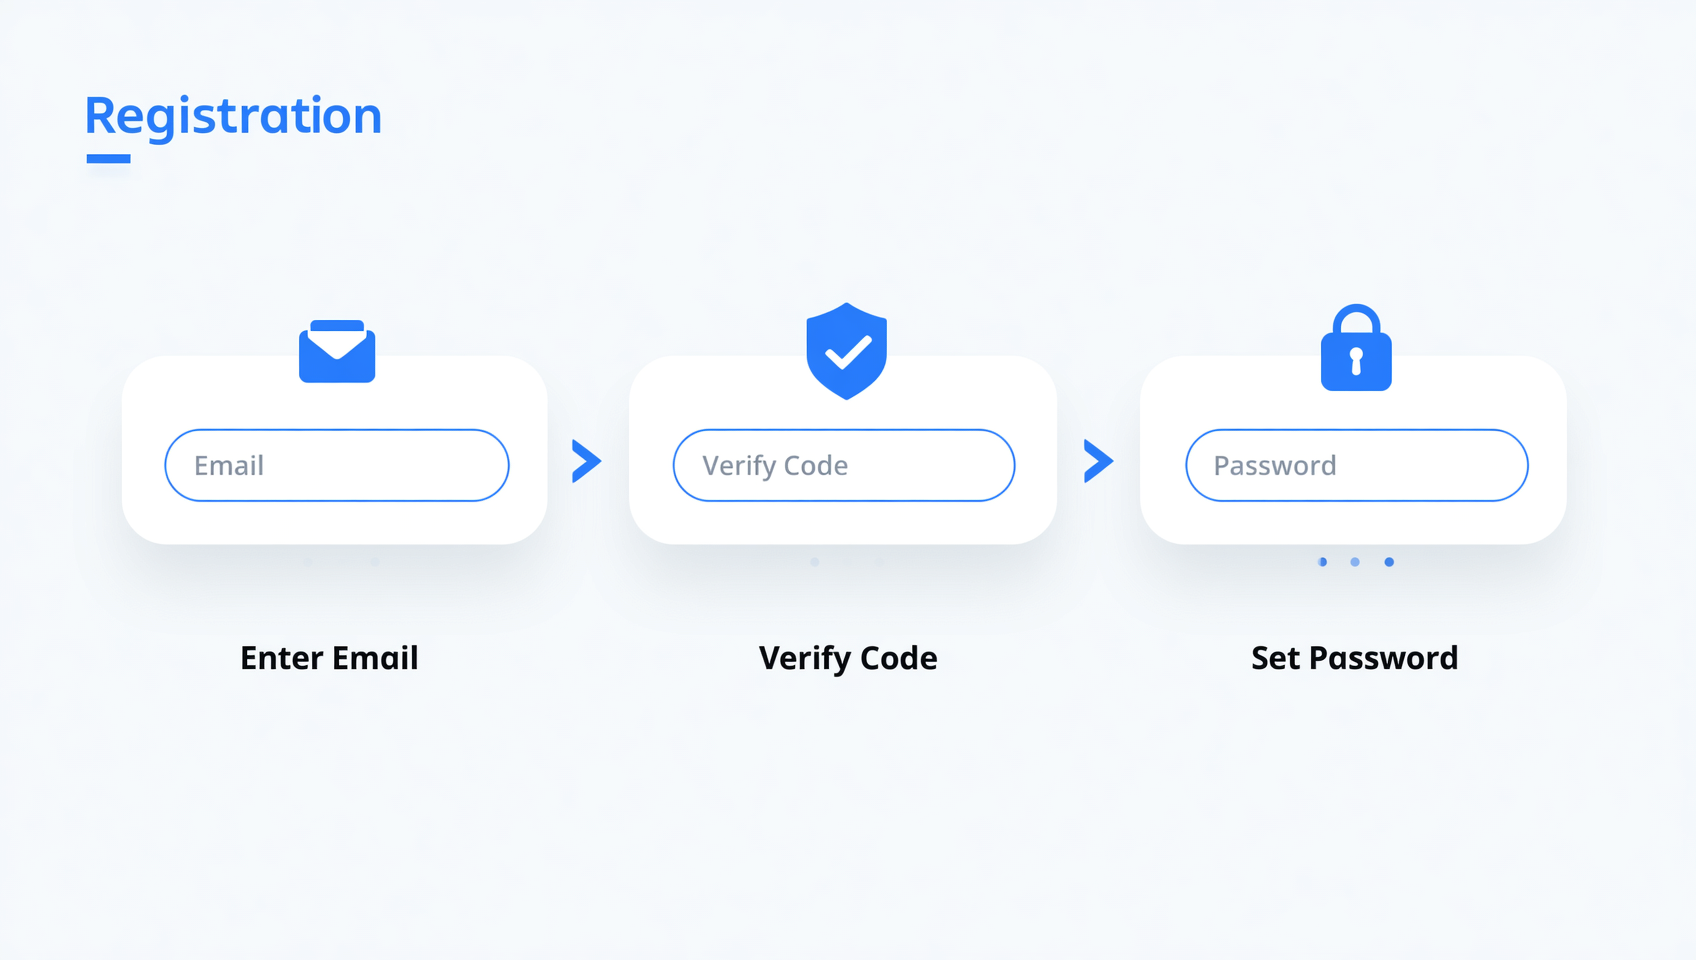Click the shield checkmark icon
Screen dimensions: 1696x960
[x=847, y=351]
